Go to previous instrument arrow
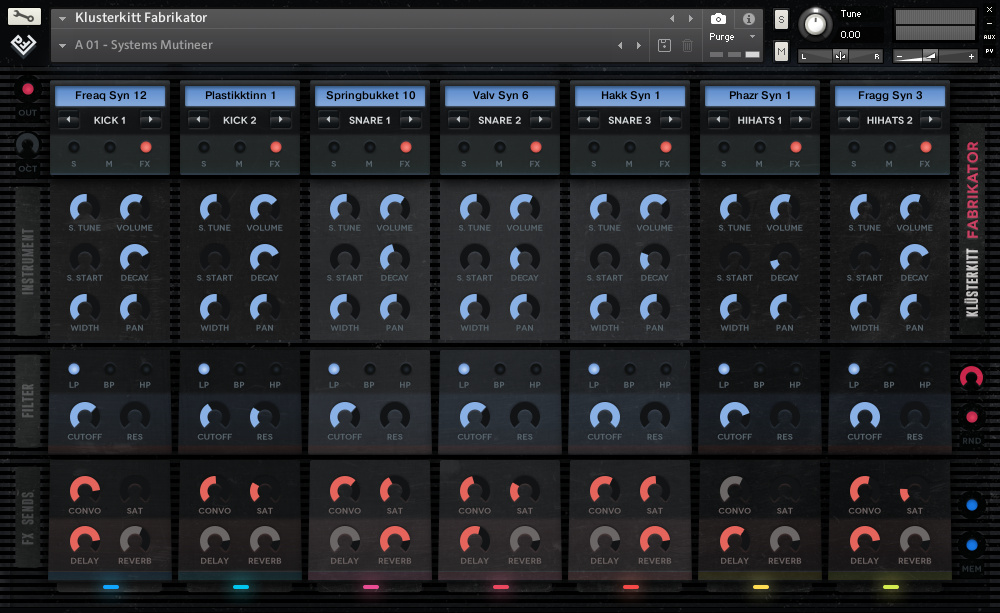This screenshot has height=613, width=1000. click(672, 18)
